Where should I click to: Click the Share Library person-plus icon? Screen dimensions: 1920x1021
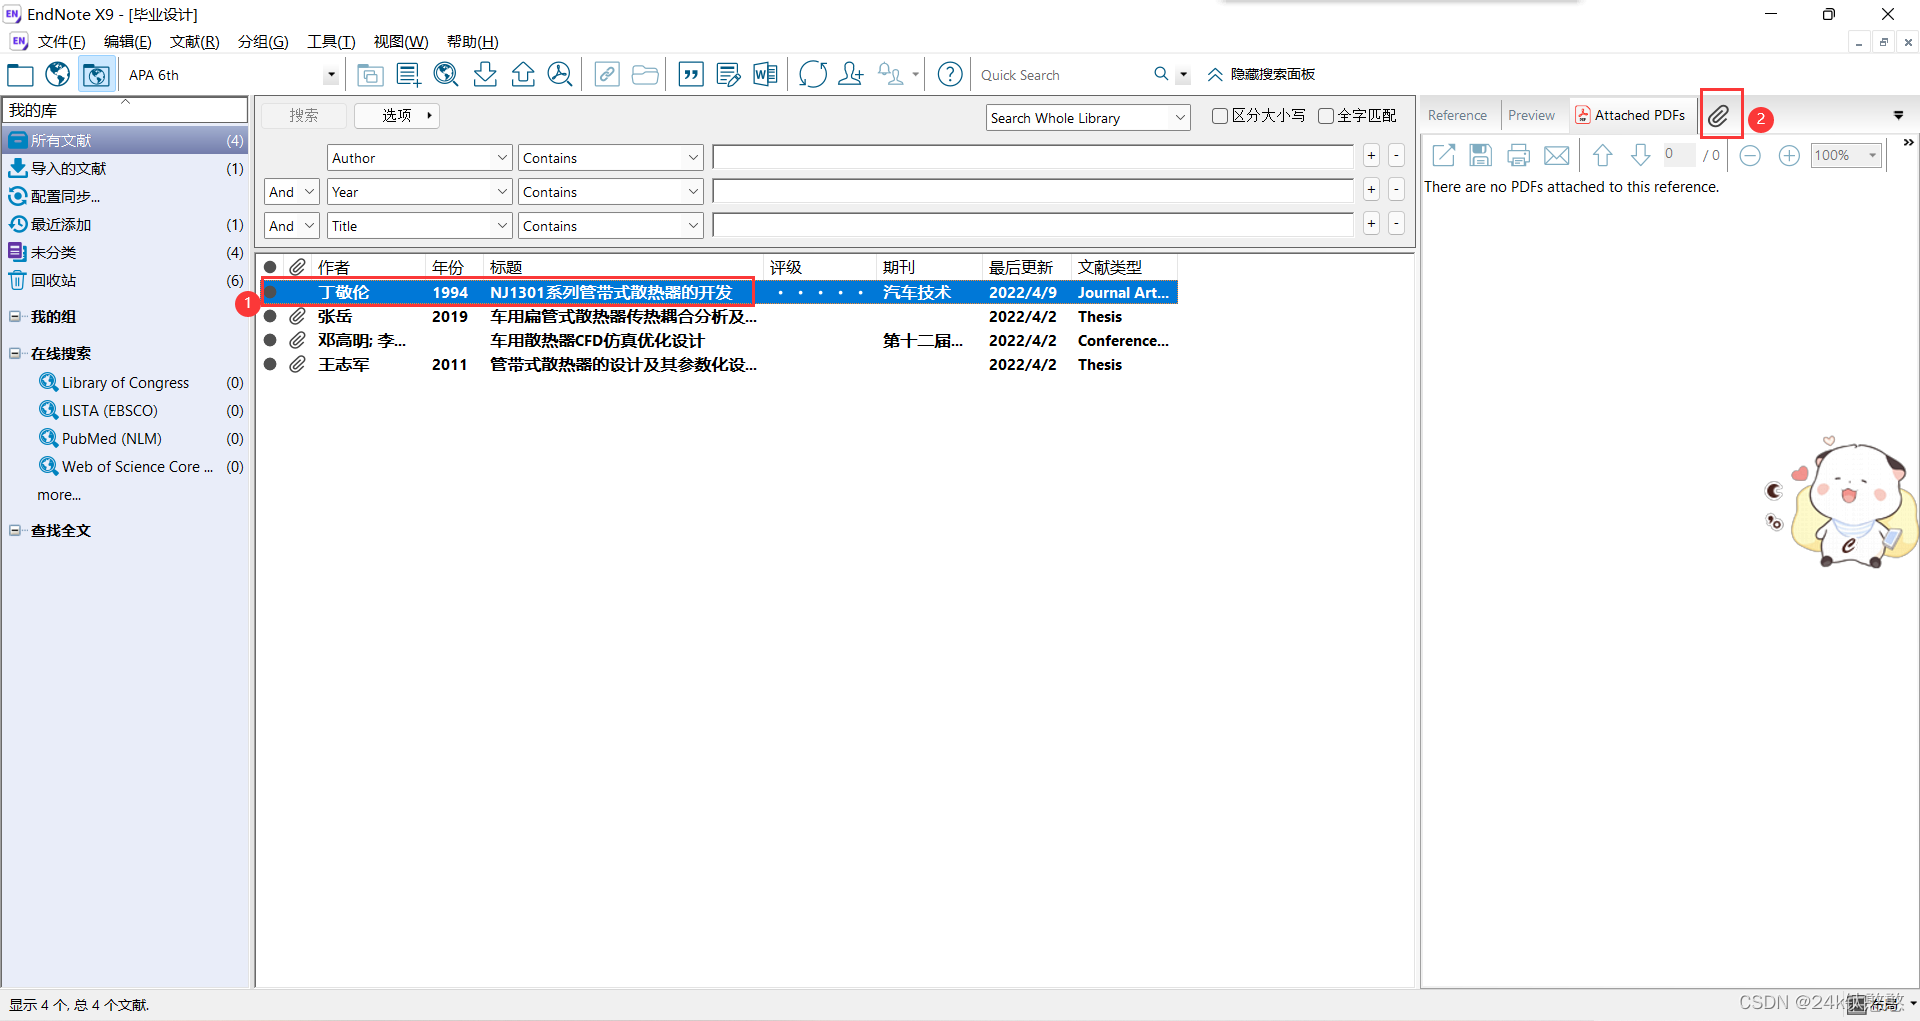(851, 75)
